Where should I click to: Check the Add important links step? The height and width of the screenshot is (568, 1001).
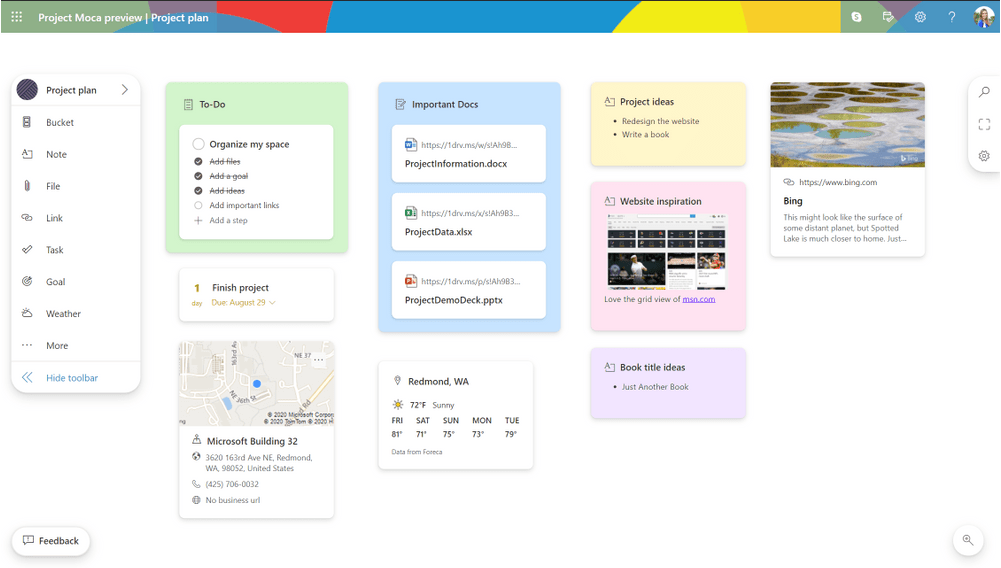[198, 205]
